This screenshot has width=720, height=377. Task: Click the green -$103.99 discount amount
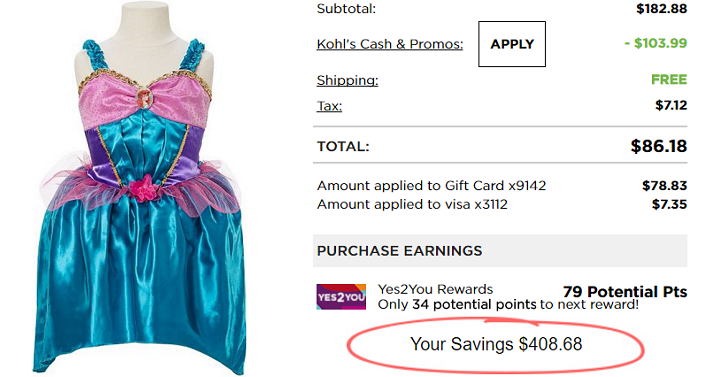(x=656, y=43)
